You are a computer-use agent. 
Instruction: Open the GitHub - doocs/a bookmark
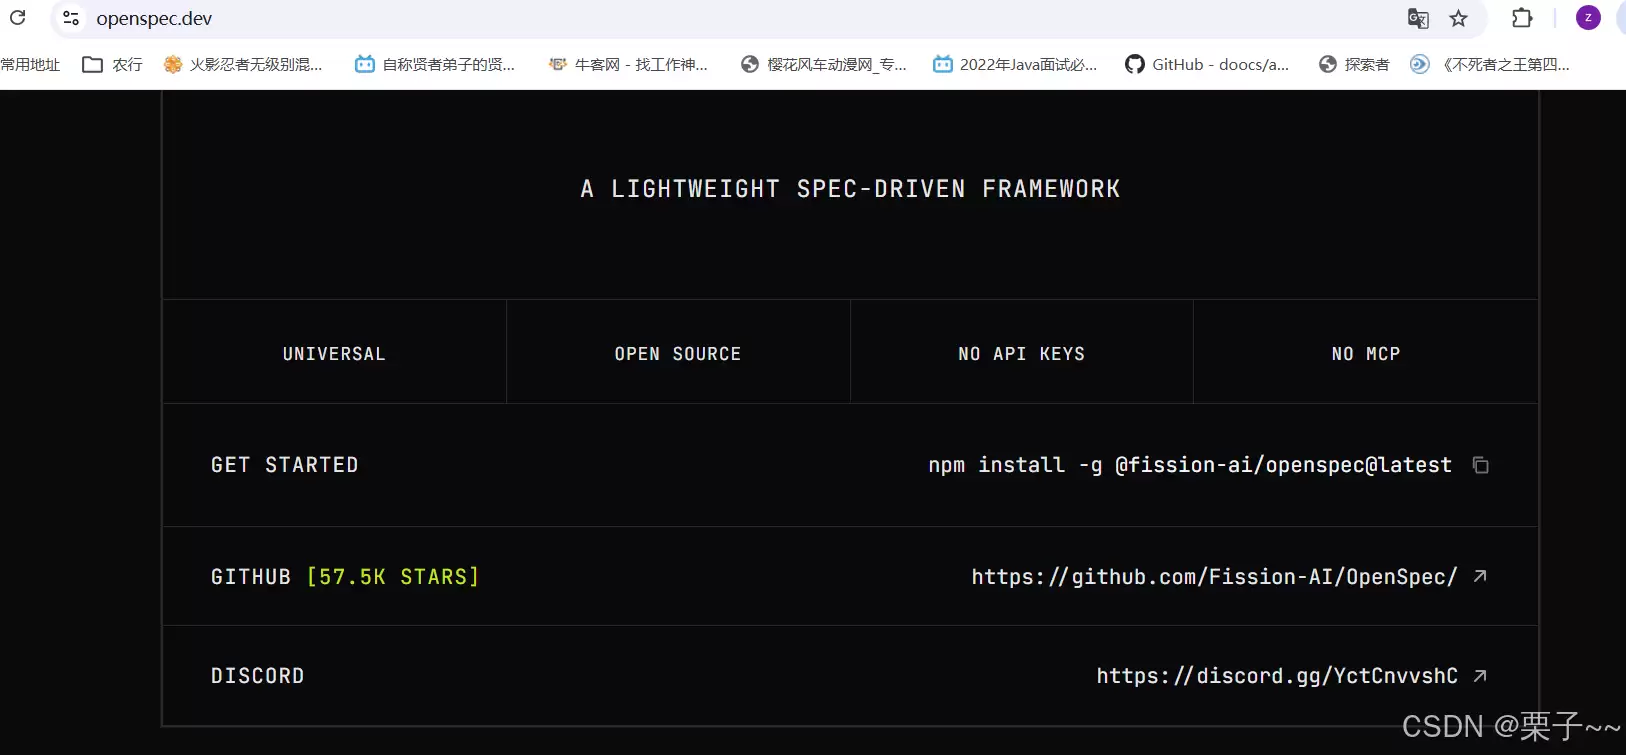click(x=1207, y=65)
